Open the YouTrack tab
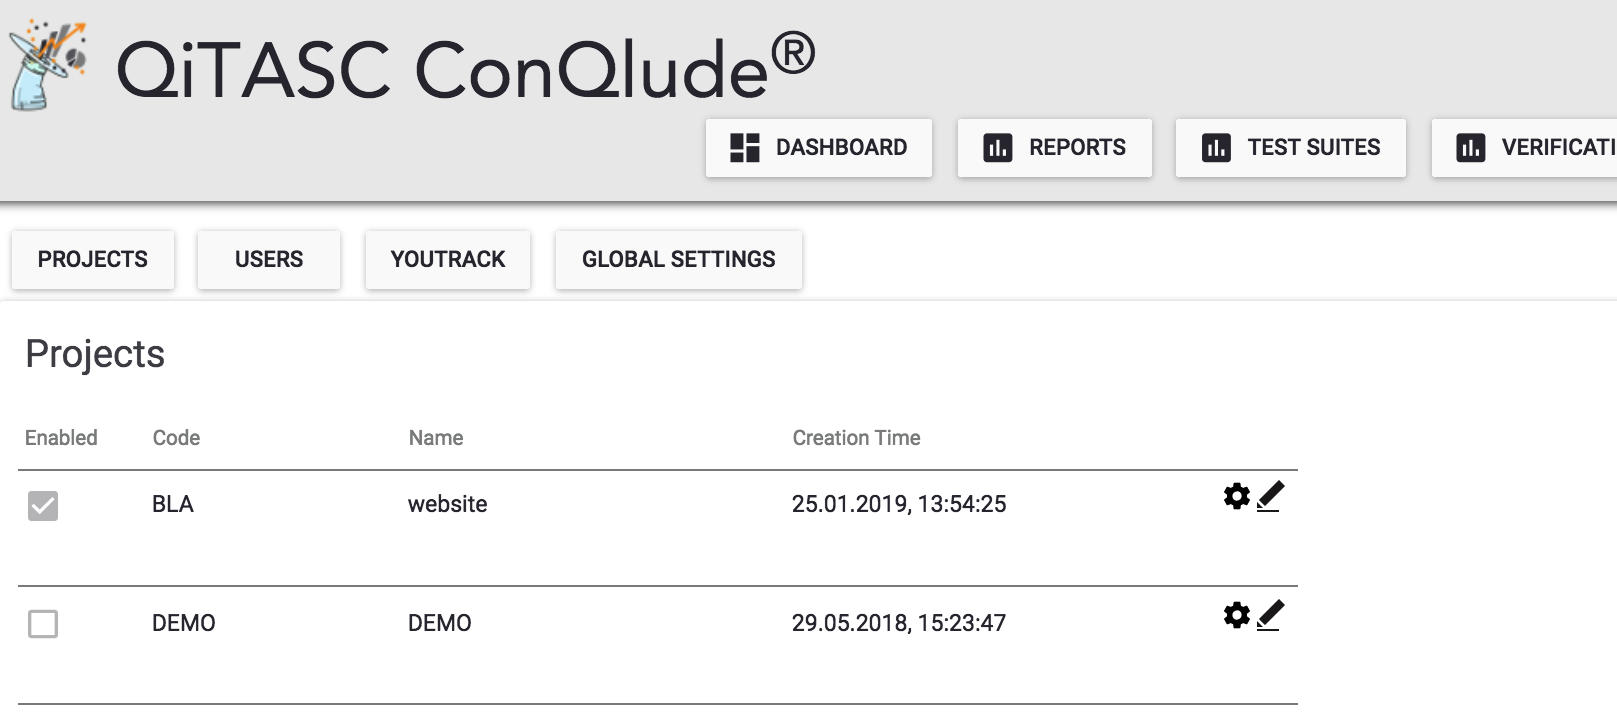 coord(448,260)
